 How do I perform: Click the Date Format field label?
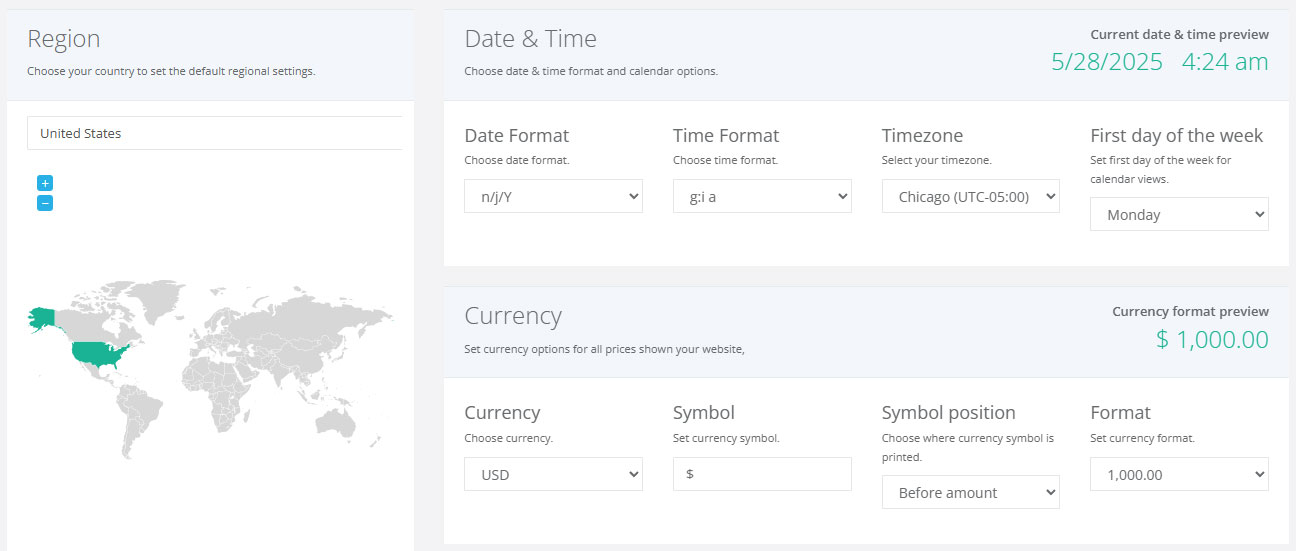coord(516,135)
